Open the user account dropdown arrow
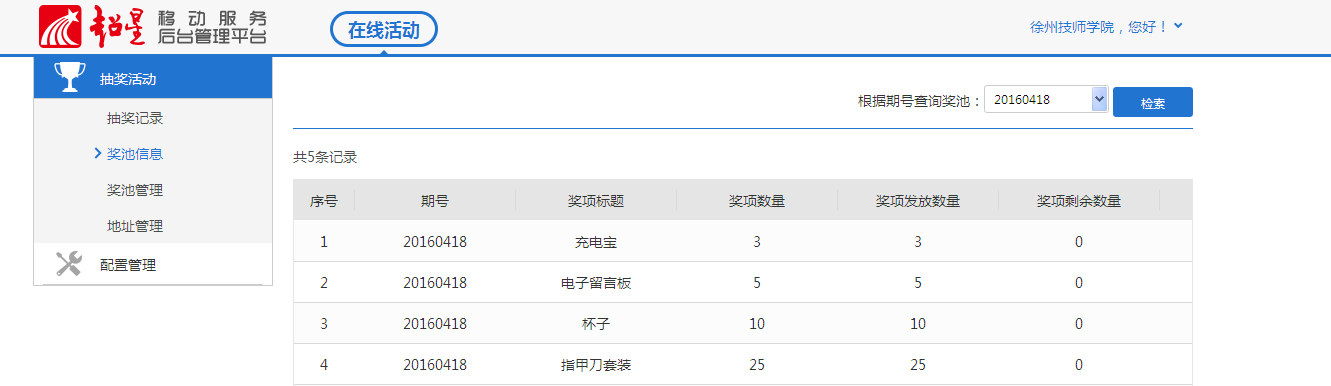1331x386 pixels. coord(1178,26)
